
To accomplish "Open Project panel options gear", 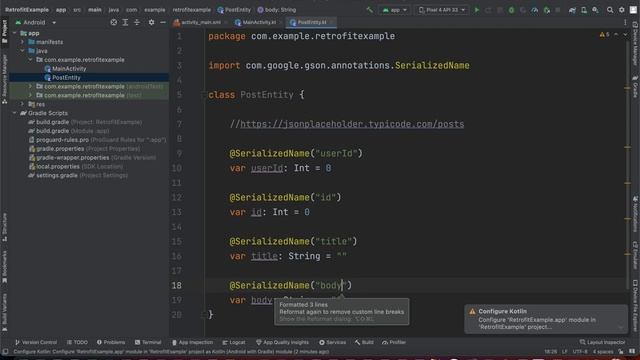I will (151, 22).
